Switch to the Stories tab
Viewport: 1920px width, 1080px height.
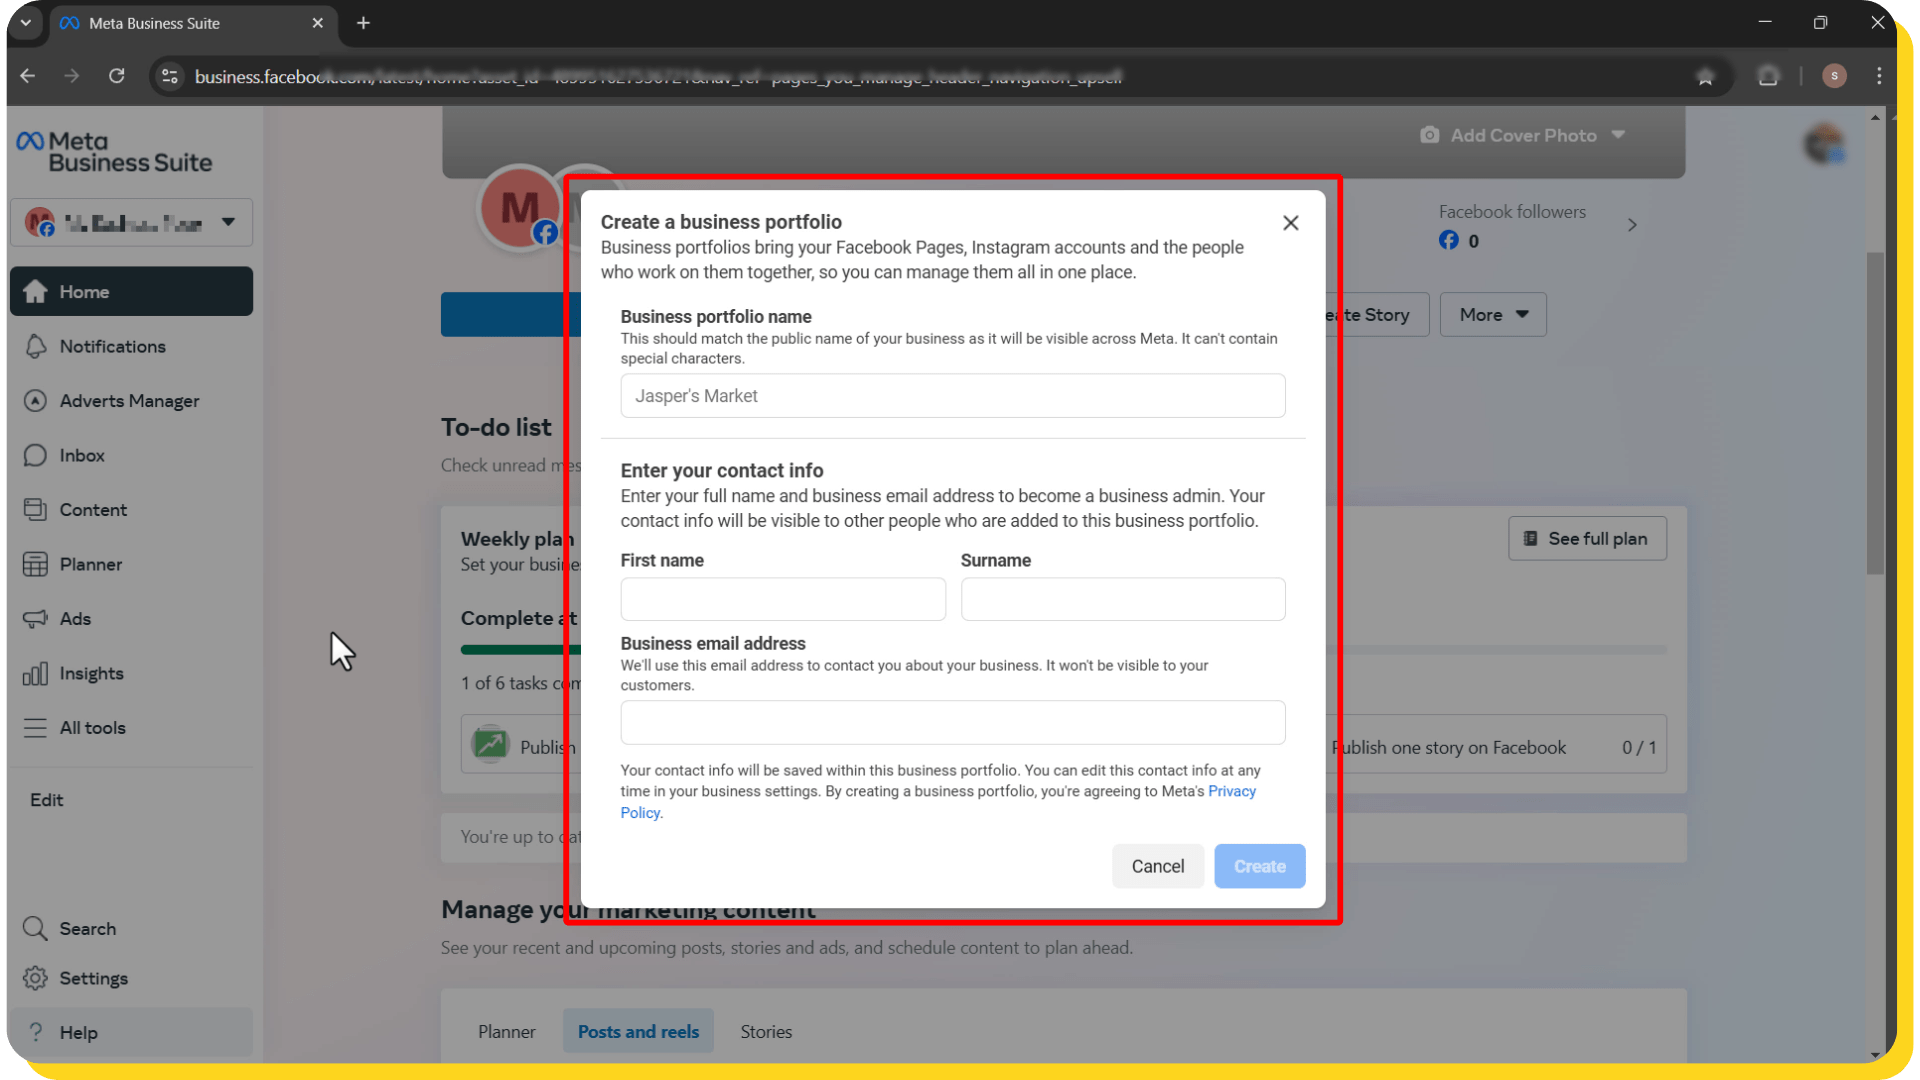766,1031
